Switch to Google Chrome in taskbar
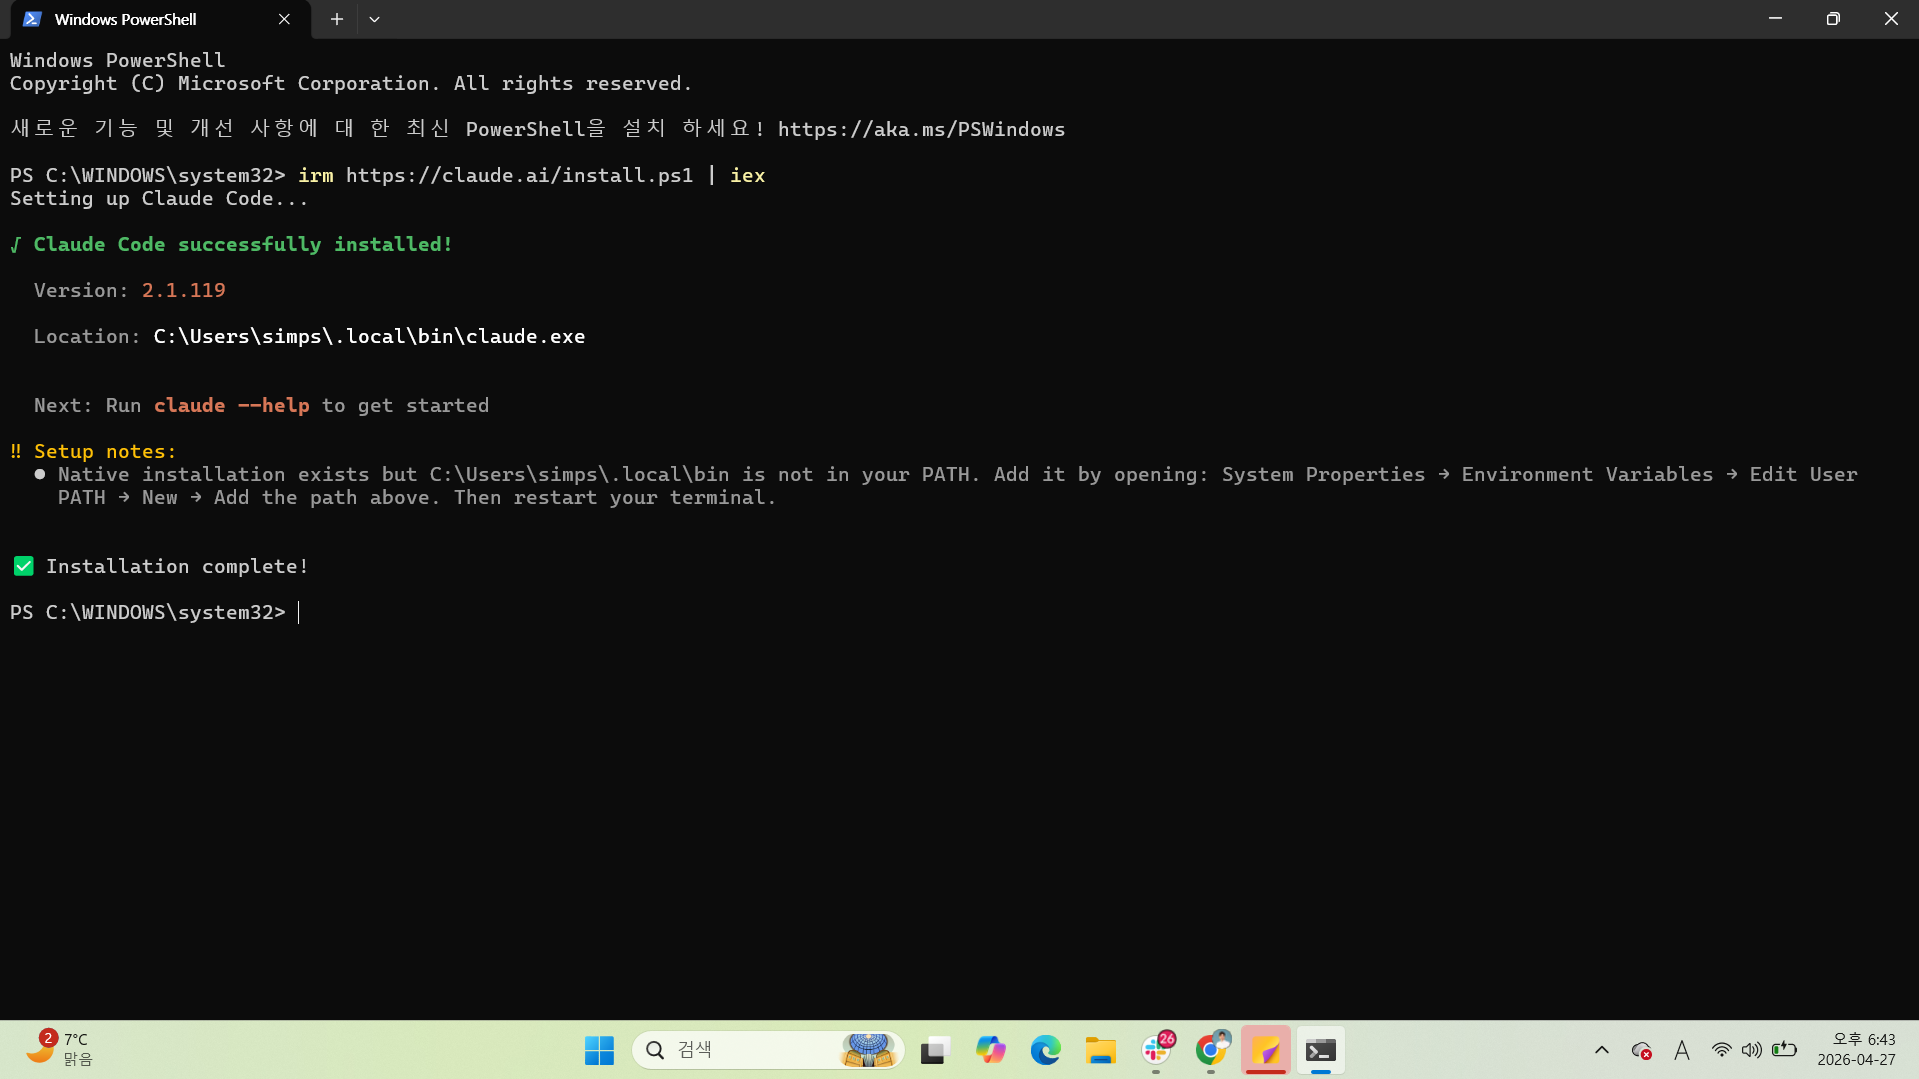Viewport: 1919px width, 1079px height. point(1211,1050)
